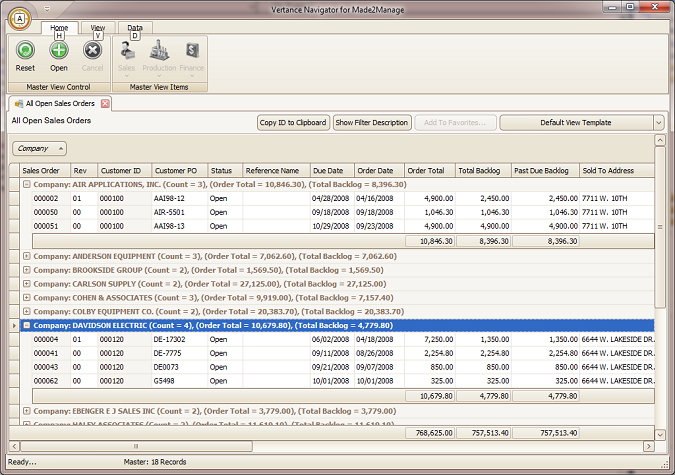Click Copy ID to Clipboard button
Screen dimensions: 675x475
(293, 123)
